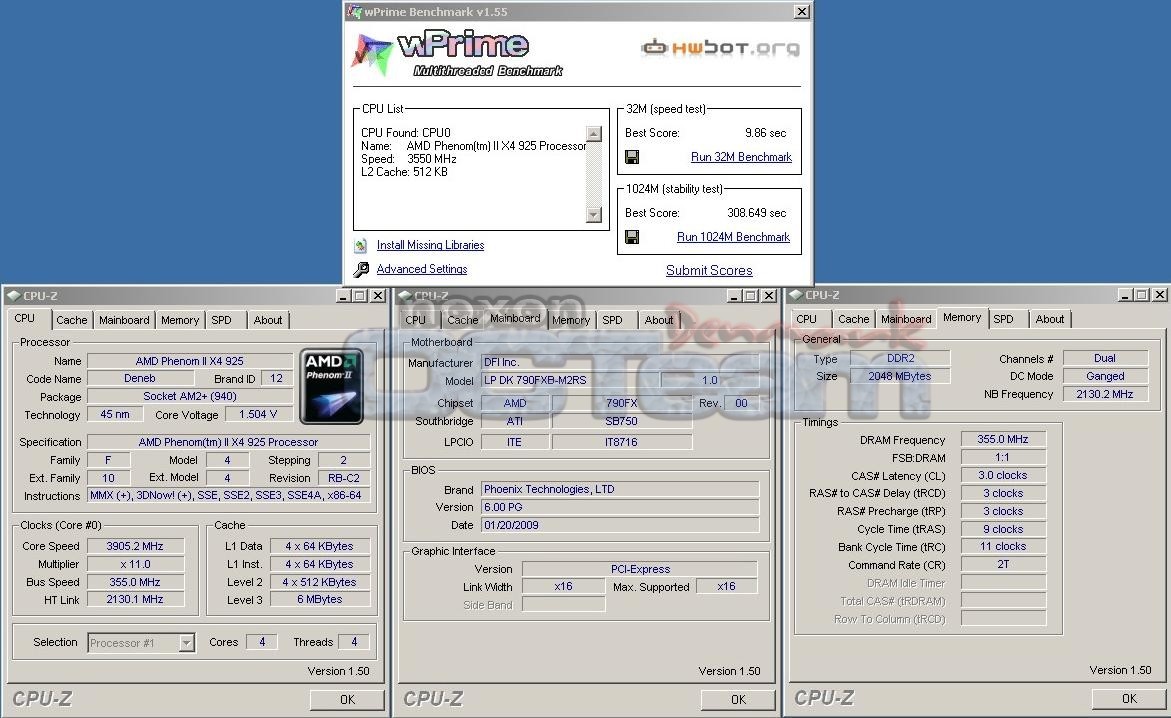
Task: Open Advanced Settings link
Action: [x=422, y=269]
